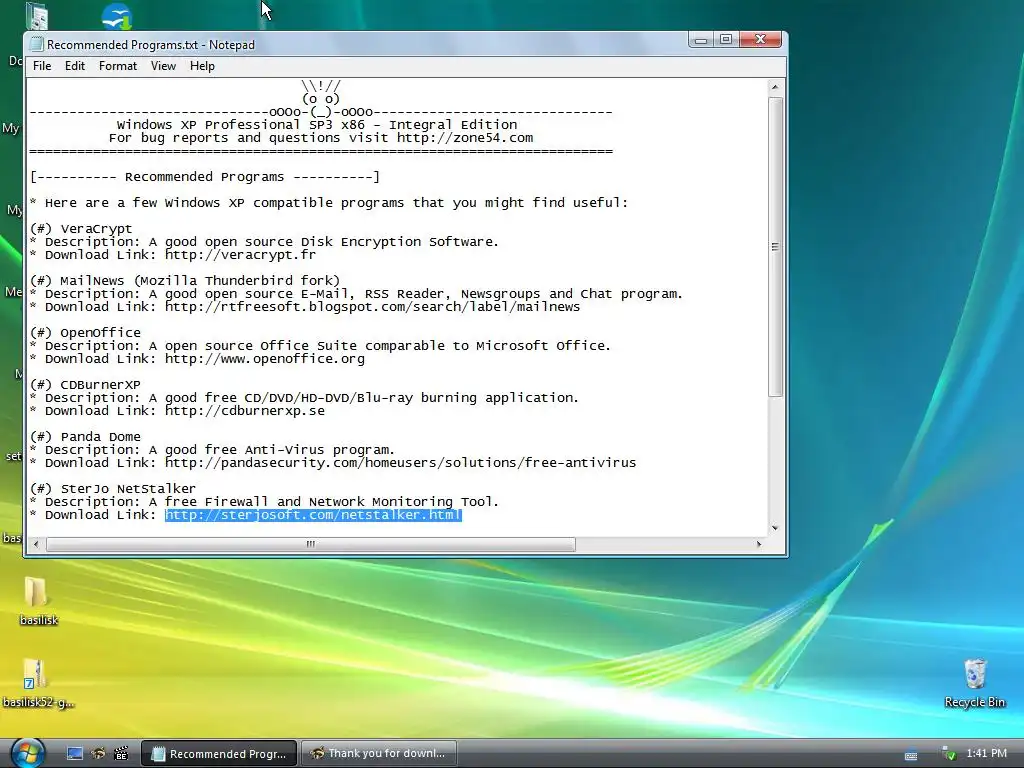This screenshot has height=768, width=1024.
Task: Click the Firewall and Network Monitoring description line
Action: tap(264, 502)
